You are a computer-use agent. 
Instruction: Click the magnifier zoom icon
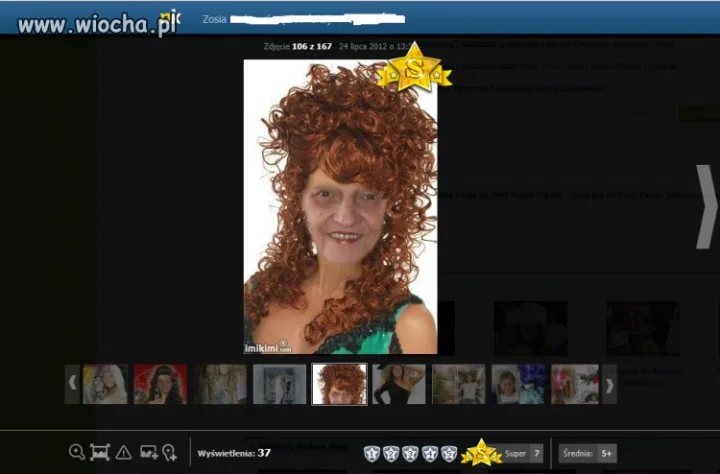pyautogui.click(x=77, y=452)
